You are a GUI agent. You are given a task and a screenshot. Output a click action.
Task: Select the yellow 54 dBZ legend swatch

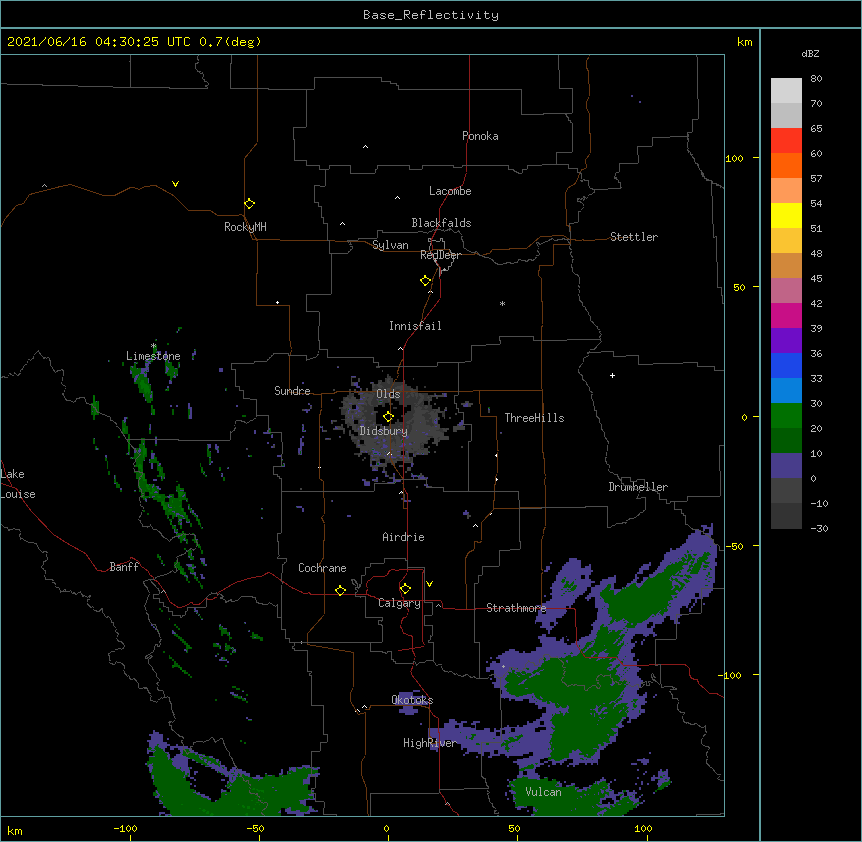tap(786, 215)
